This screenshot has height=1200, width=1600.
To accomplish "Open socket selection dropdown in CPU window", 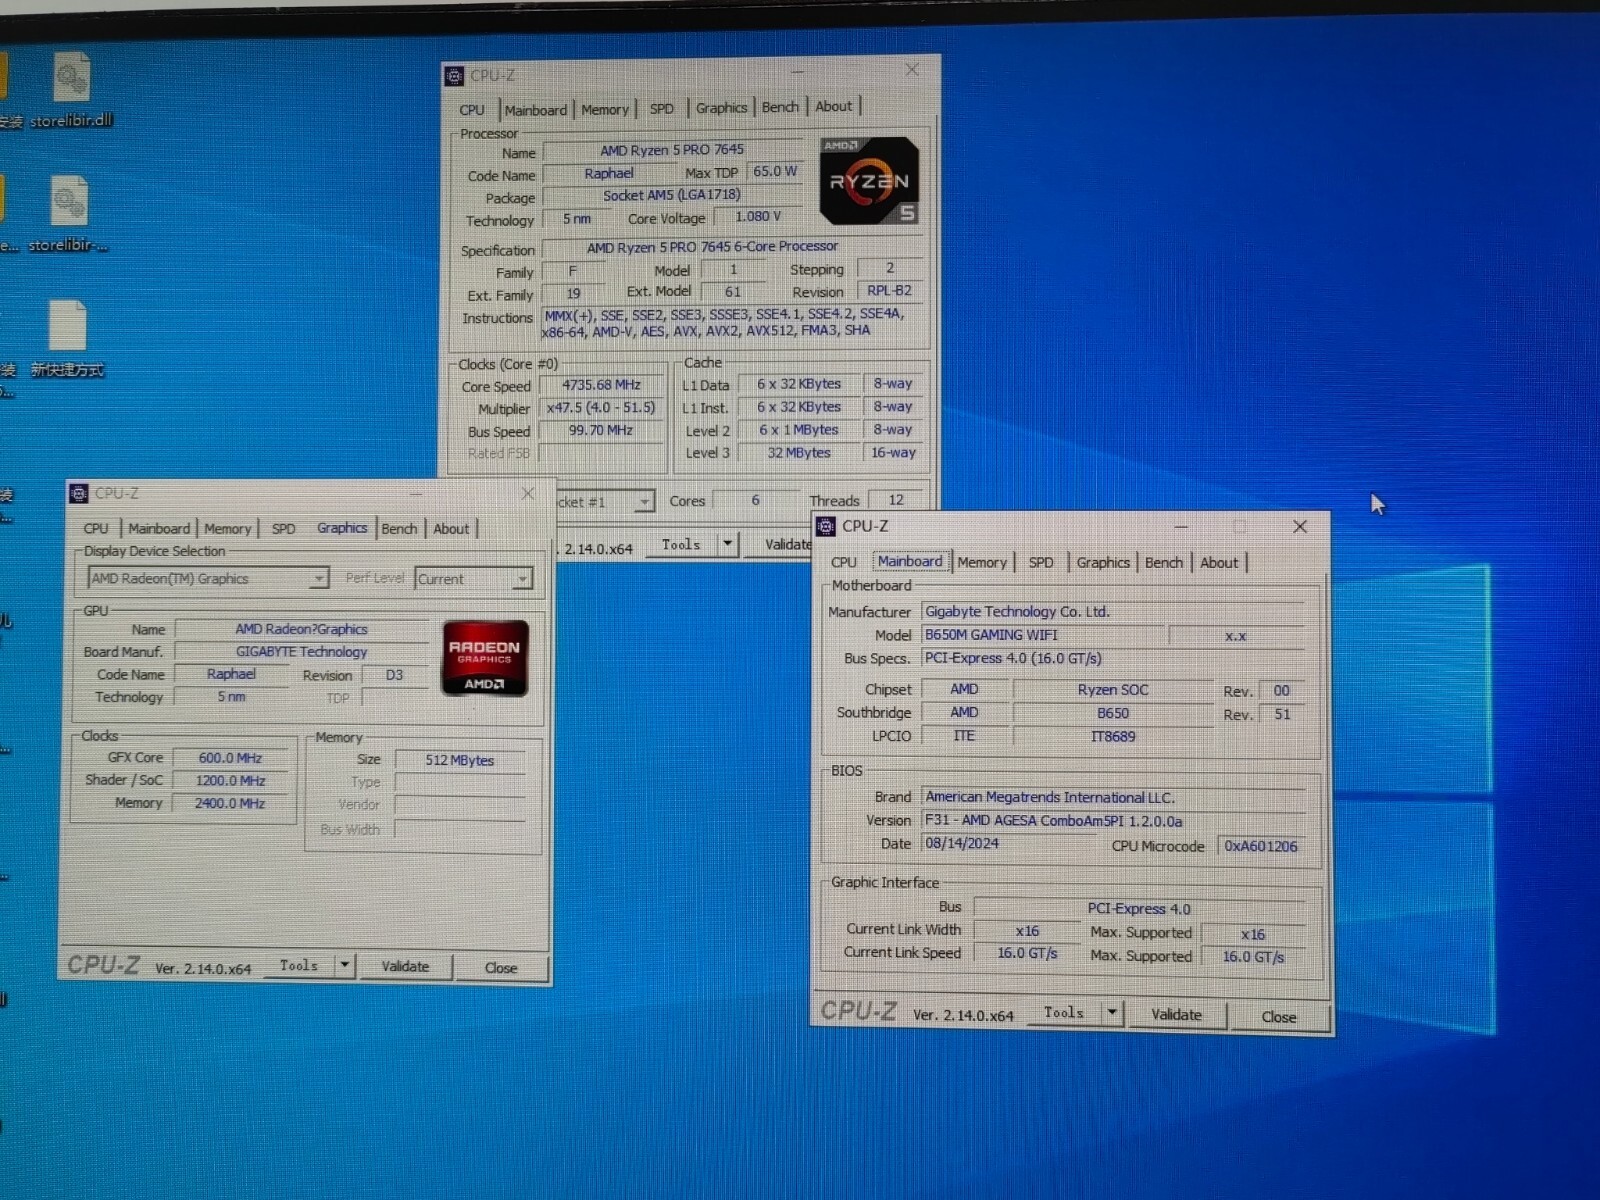I will pos(605,502).
